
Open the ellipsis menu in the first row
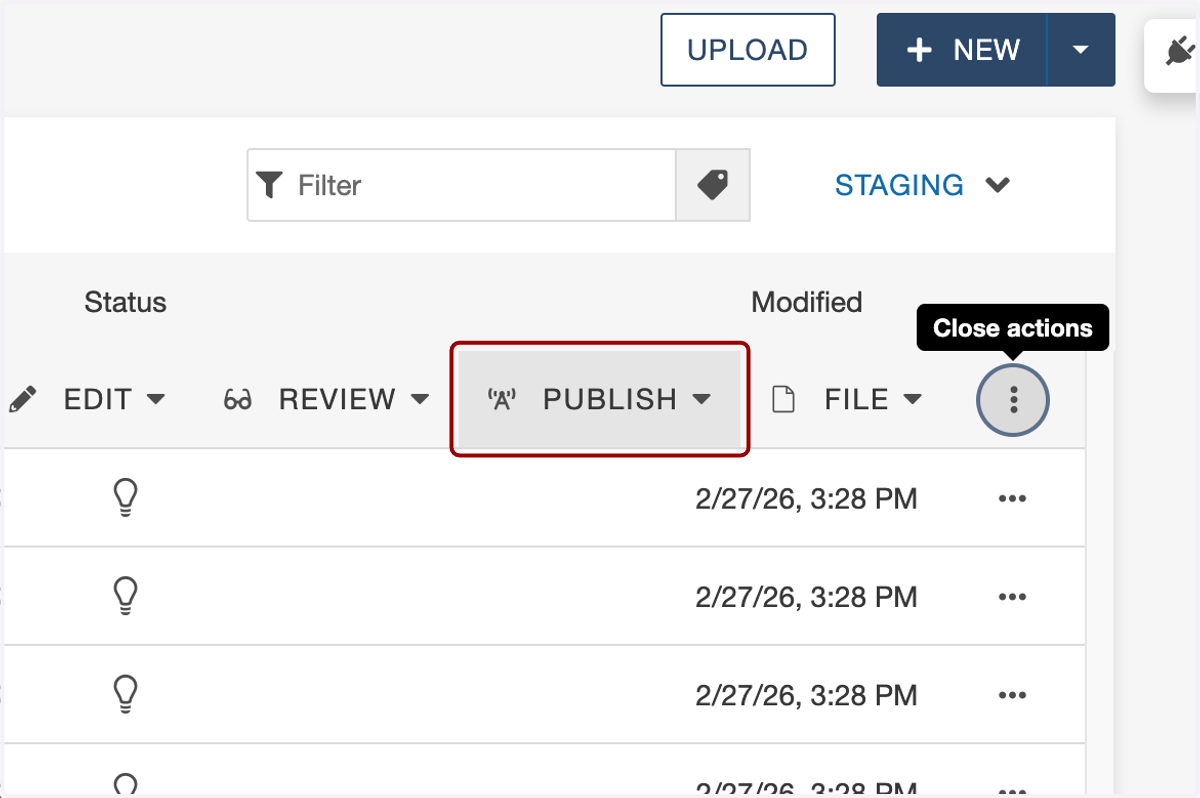1013,498
